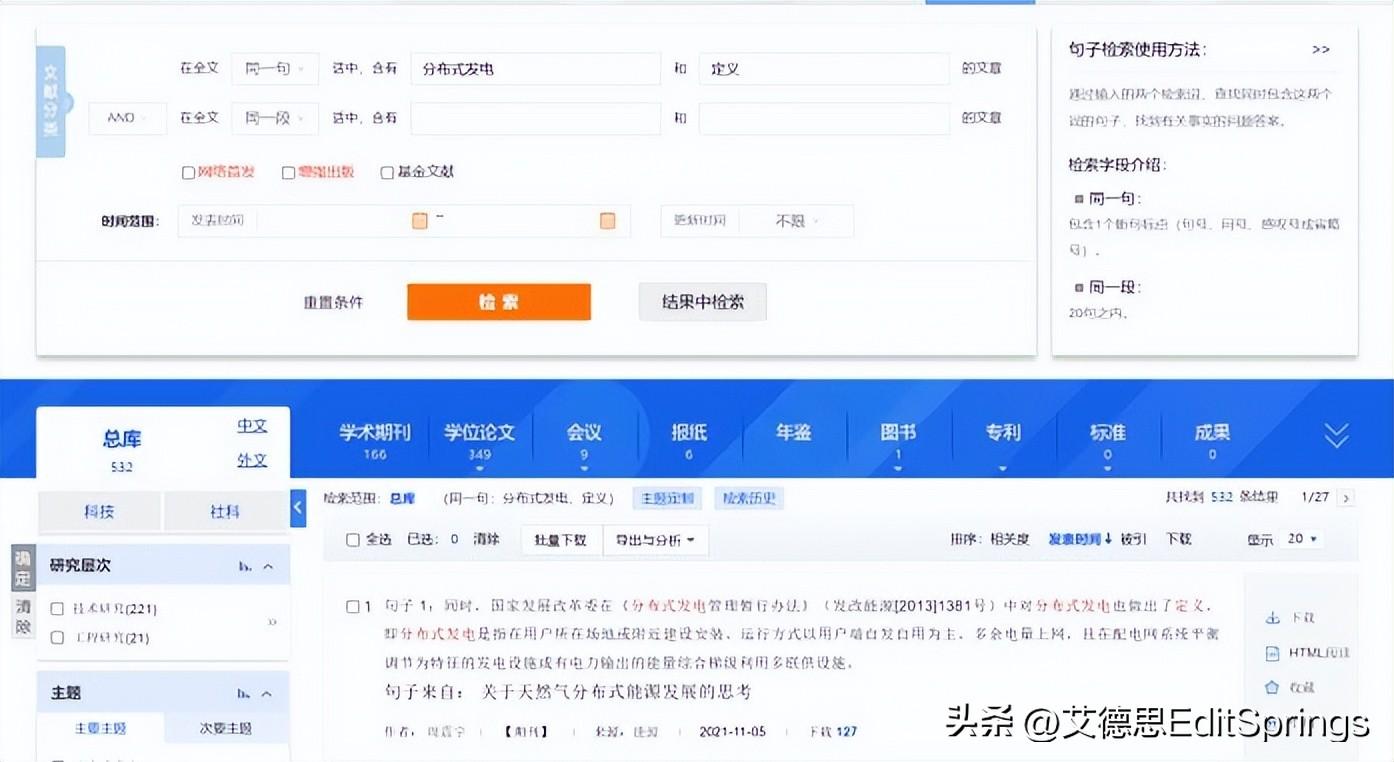Show more 研究层次 options double arrow
Viewport: 1394px width, 762px height.
tap(272, 622)
